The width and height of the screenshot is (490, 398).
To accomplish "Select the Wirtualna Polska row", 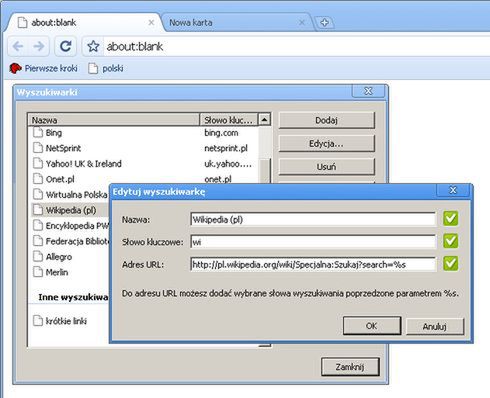I will click(70, 195).
